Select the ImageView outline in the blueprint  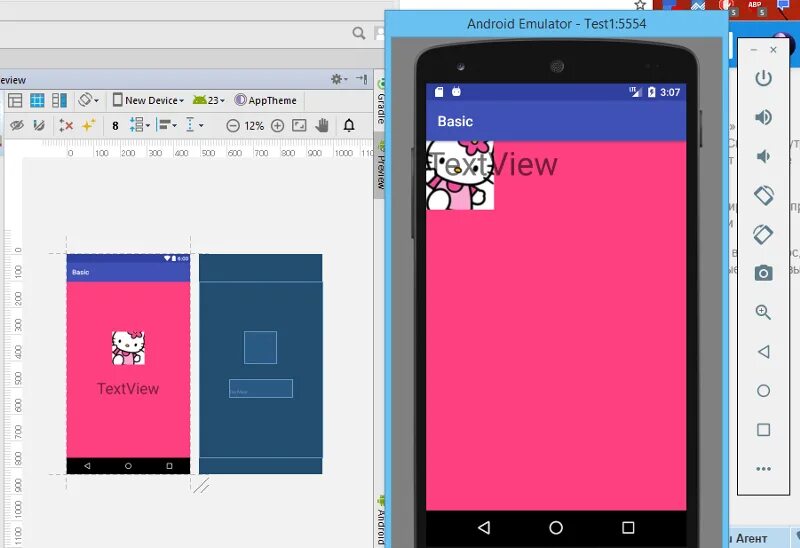click(x=260, y=347)
